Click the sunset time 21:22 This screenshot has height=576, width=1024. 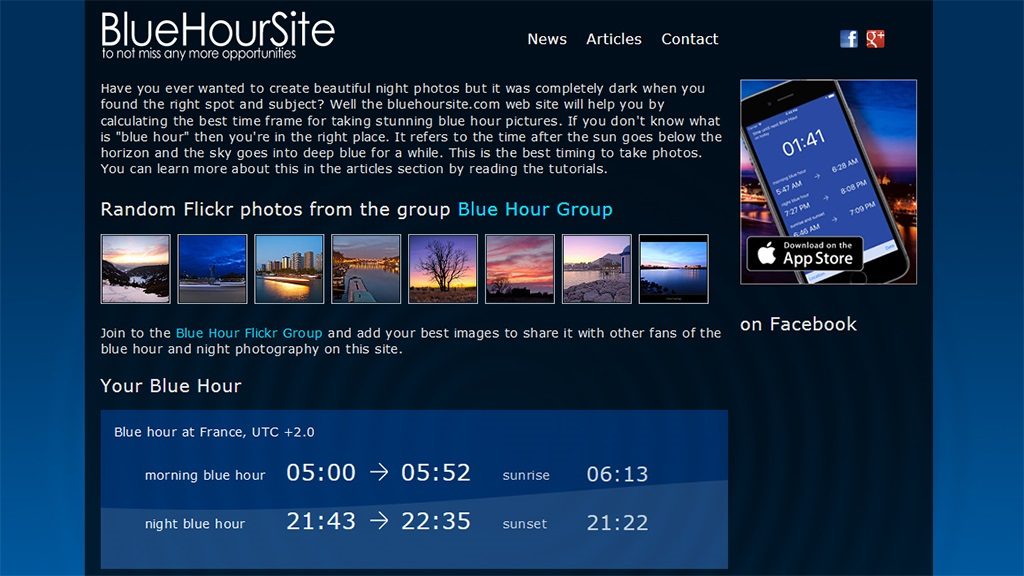(x=617, y=523)
